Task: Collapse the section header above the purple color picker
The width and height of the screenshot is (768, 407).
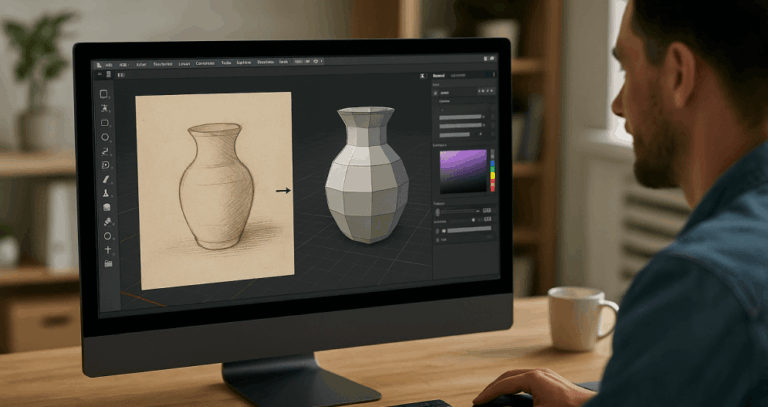Action: 443,145
